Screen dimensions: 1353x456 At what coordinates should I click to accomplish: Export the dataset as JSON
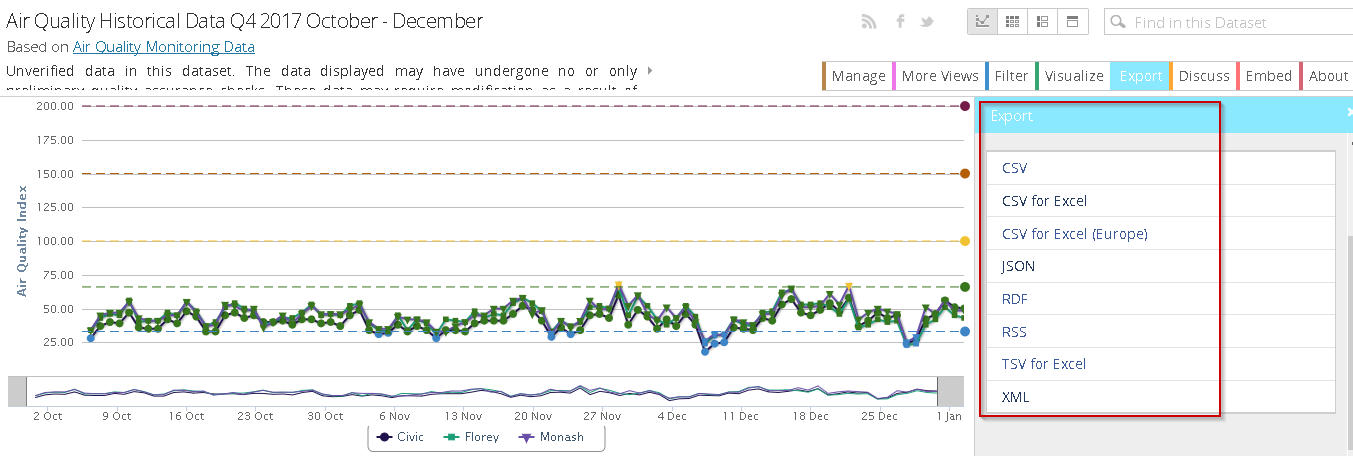pyautogui.click(x=1018, y=266)
